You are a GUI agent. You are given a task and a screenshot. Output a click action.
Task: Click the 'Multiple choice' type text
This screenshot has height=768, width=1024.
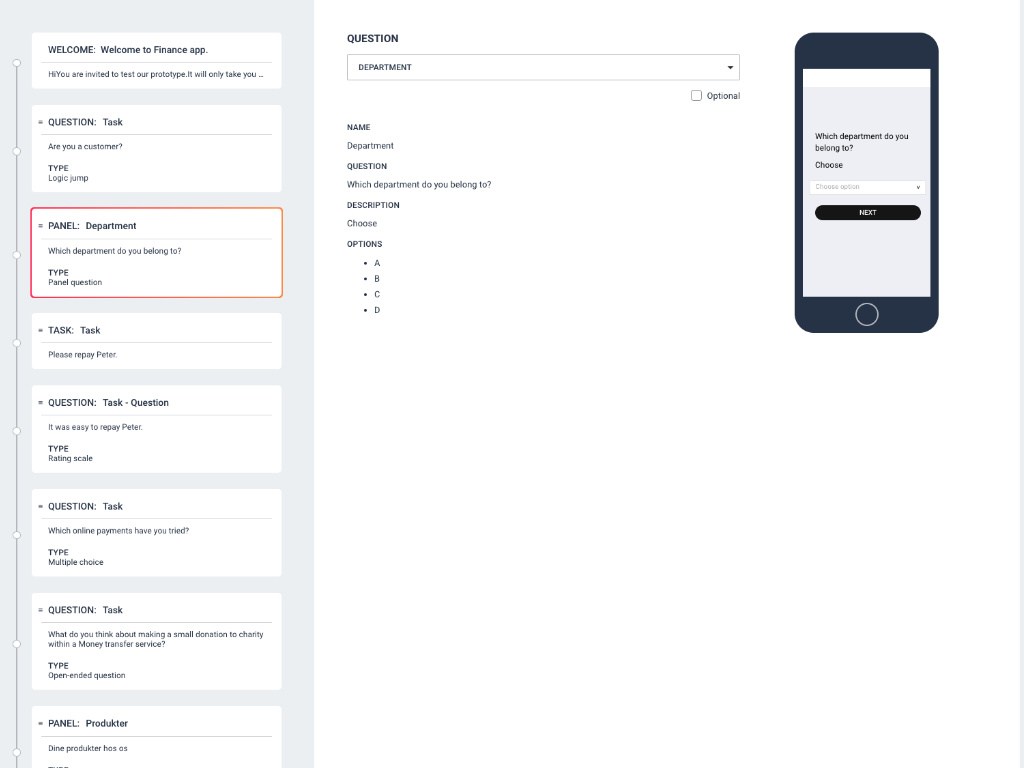coord(76,562)
